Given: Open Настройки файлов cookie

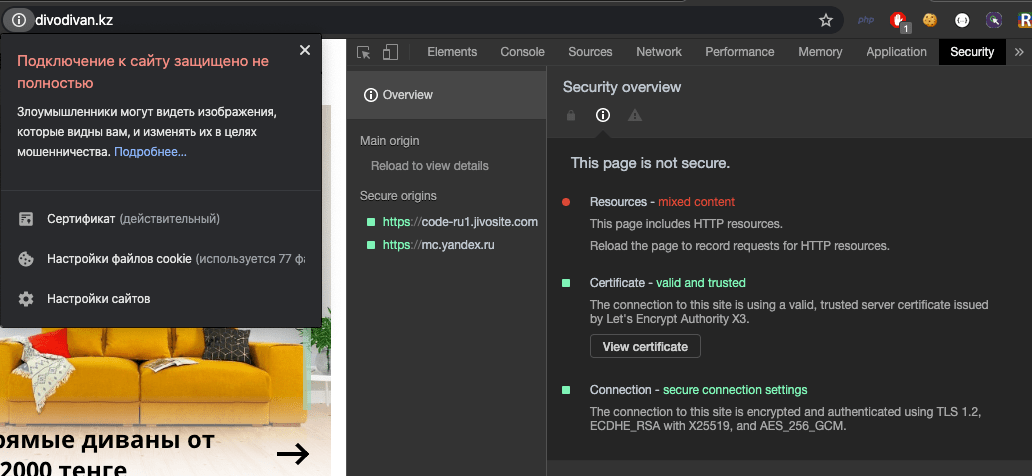Looking at the screenshot, I should pos(119,258).
